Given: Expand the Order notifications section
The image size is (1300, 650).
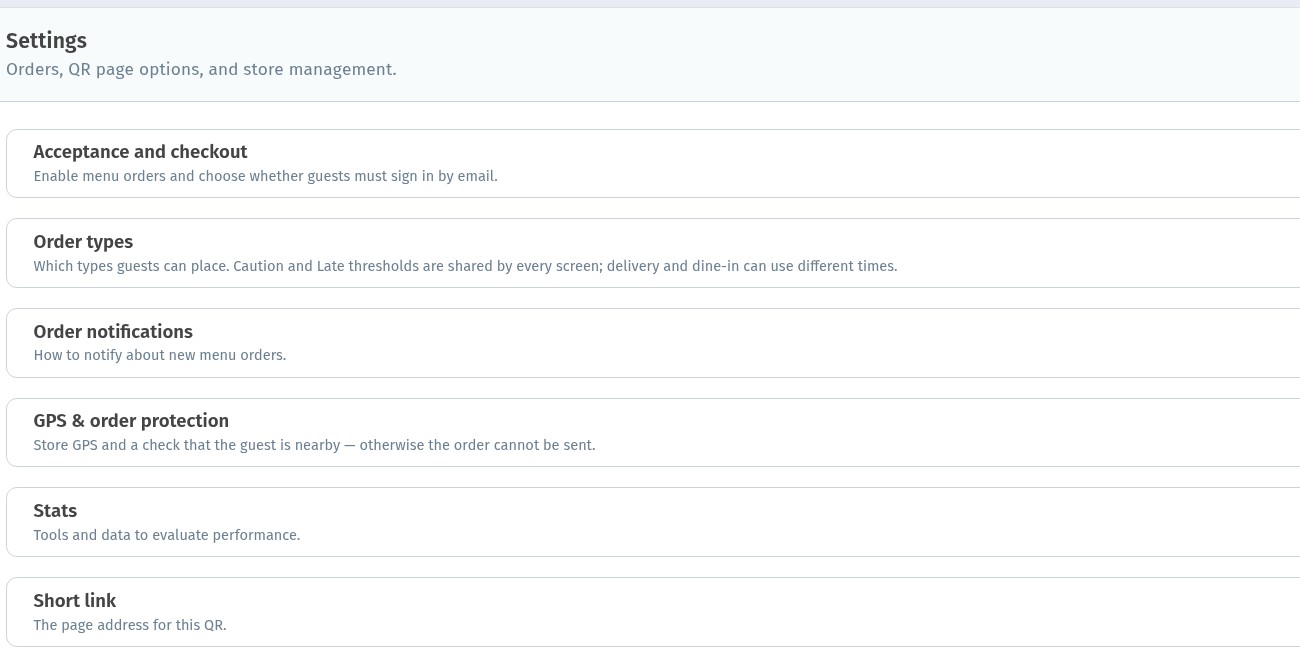Looking at the screenshot, I should pyautogui.click(x=653, y=343).
